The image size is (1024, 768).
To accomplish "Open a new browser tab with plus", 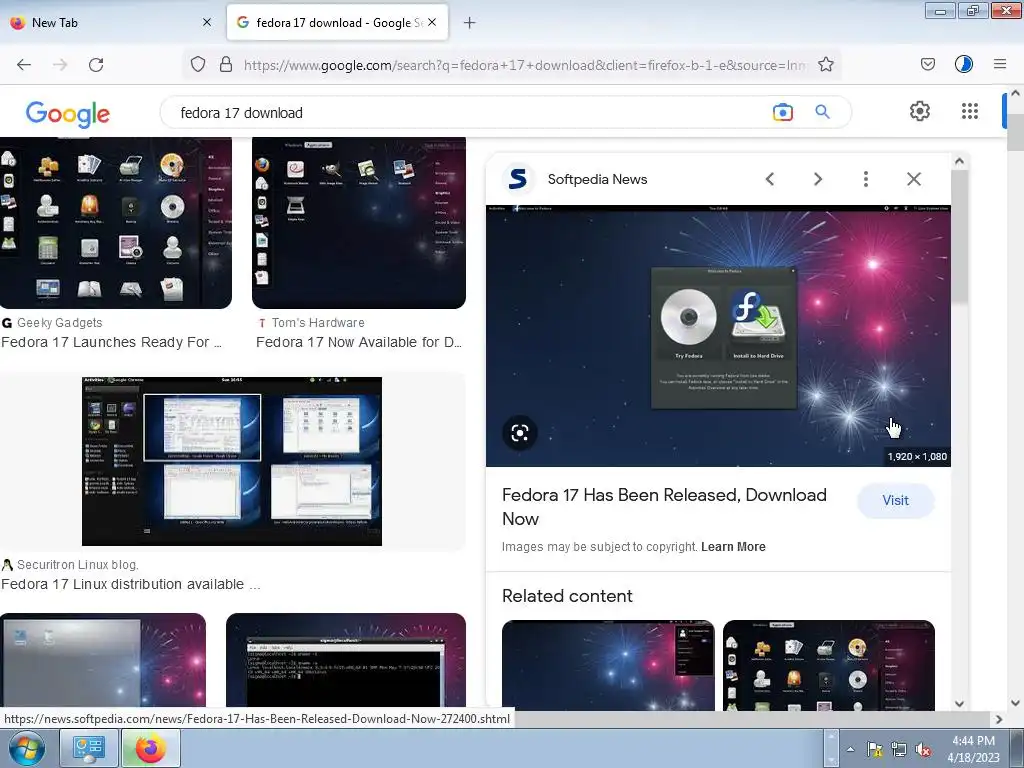I will pos(469,23).
